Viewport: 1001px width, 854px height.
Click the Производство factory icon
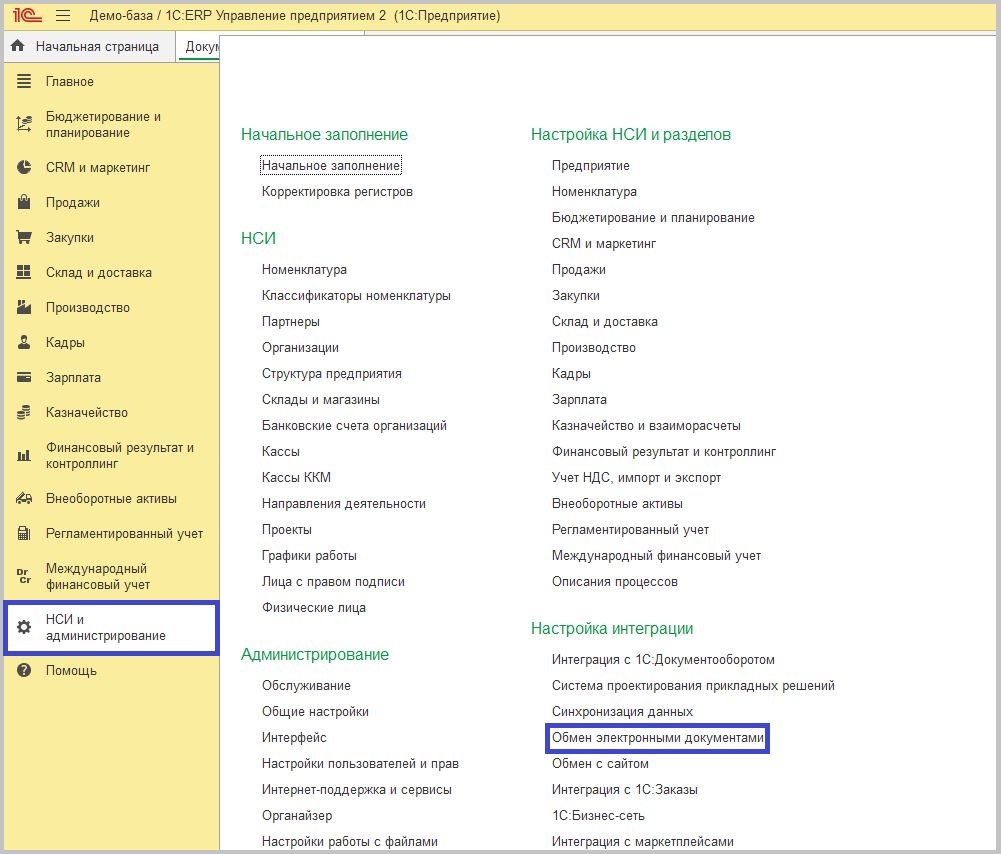click(25, 308)
